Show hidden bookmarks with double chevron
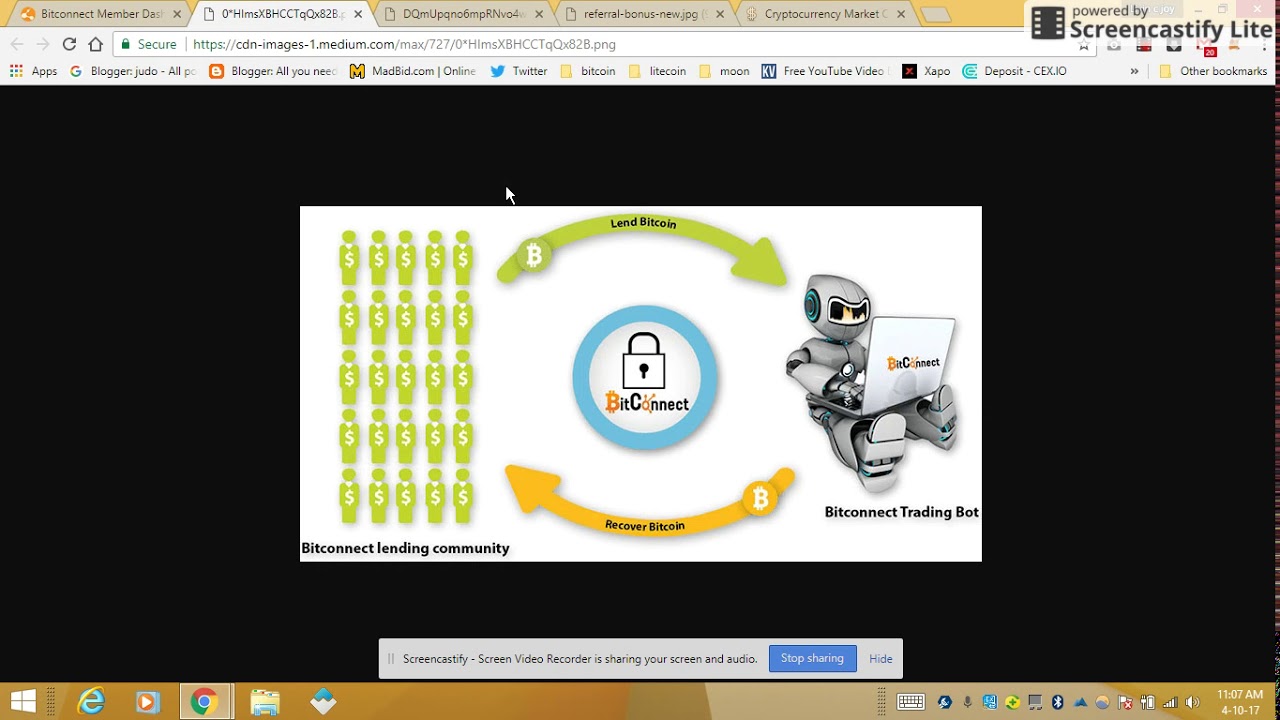The width and height of the screenshot is (1280, 720). [1134, 71]
